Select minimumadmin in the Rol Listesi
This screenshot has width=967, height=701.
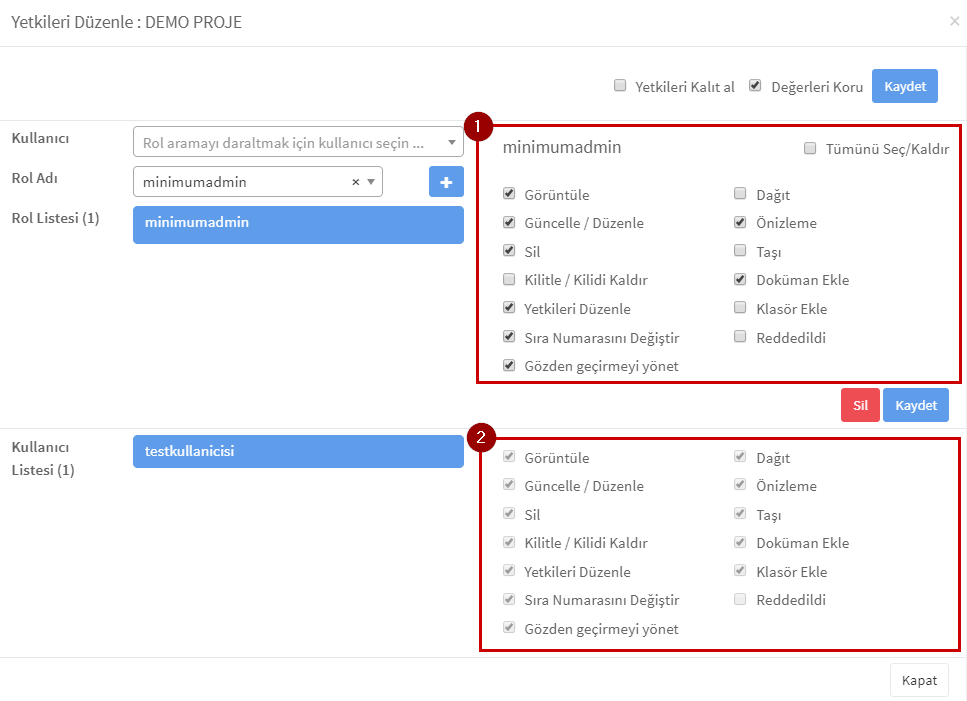pyautogui.click(x=298, y=224)
